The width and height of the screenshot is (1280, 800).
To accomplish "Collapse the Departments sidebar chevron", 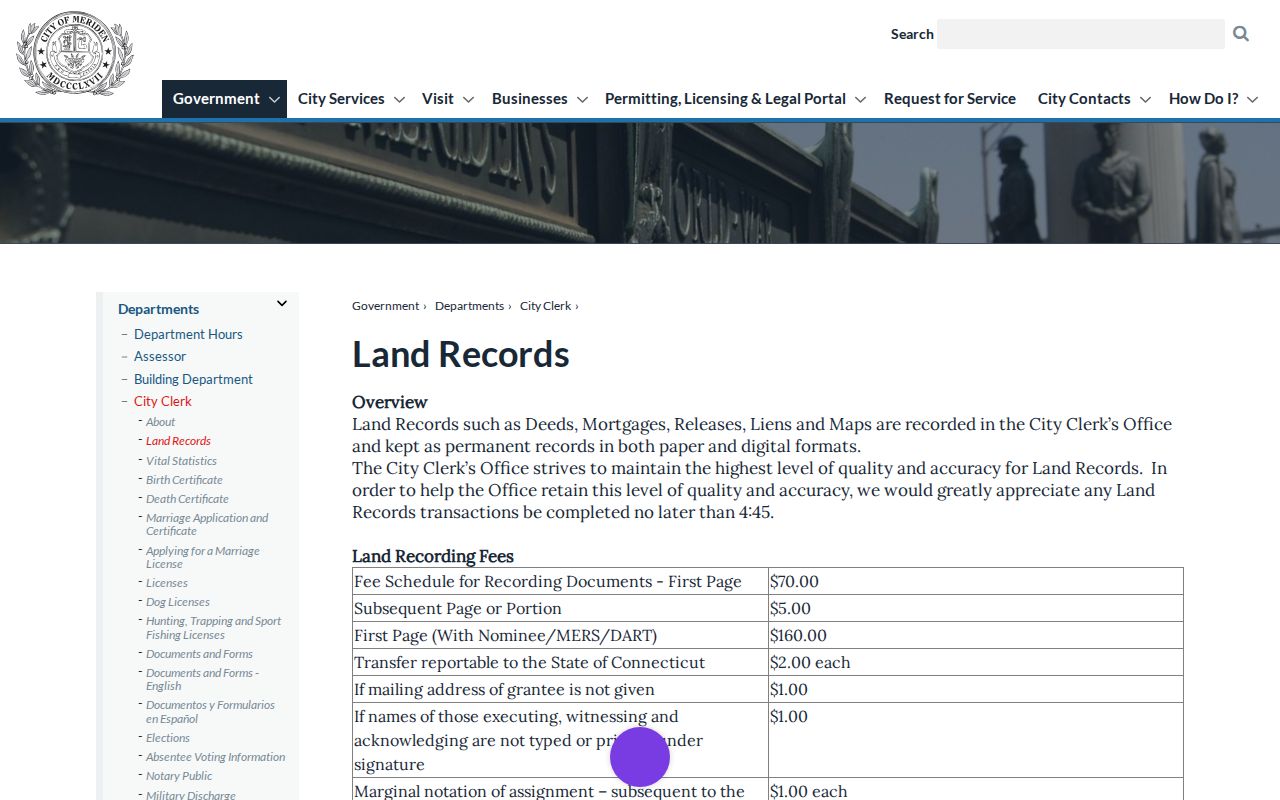I will pos(282,304).
